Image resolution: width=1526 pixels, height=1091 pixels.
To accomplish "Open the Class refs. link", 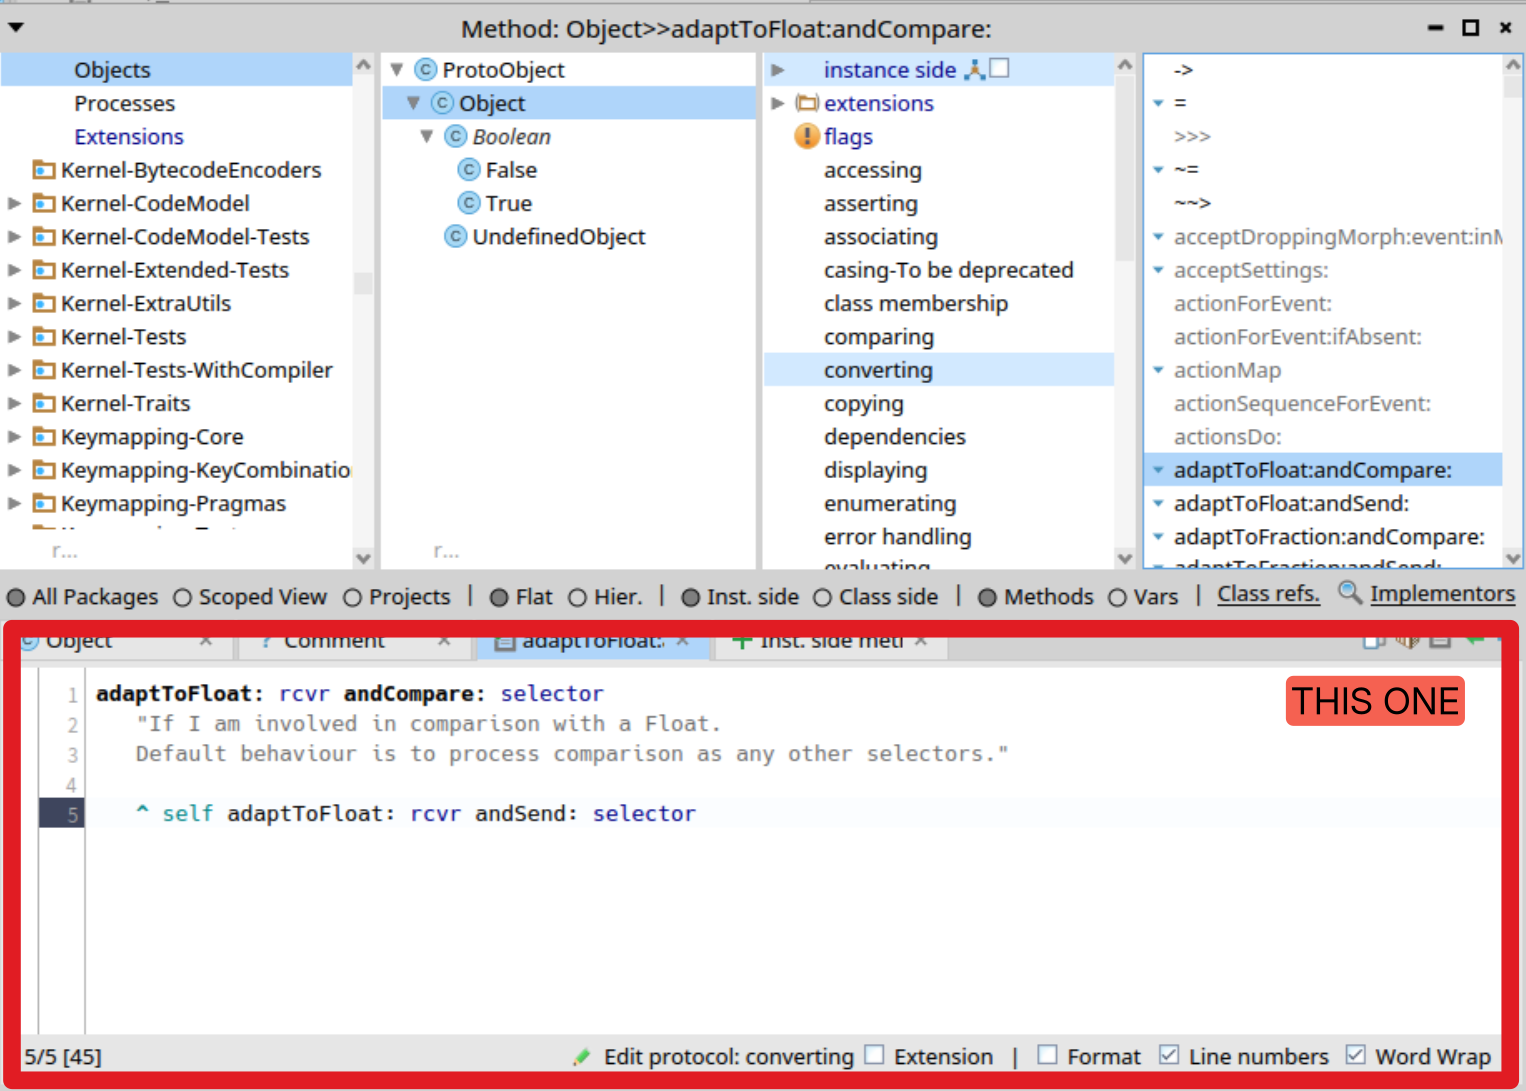I will (x=1267, y=594).
